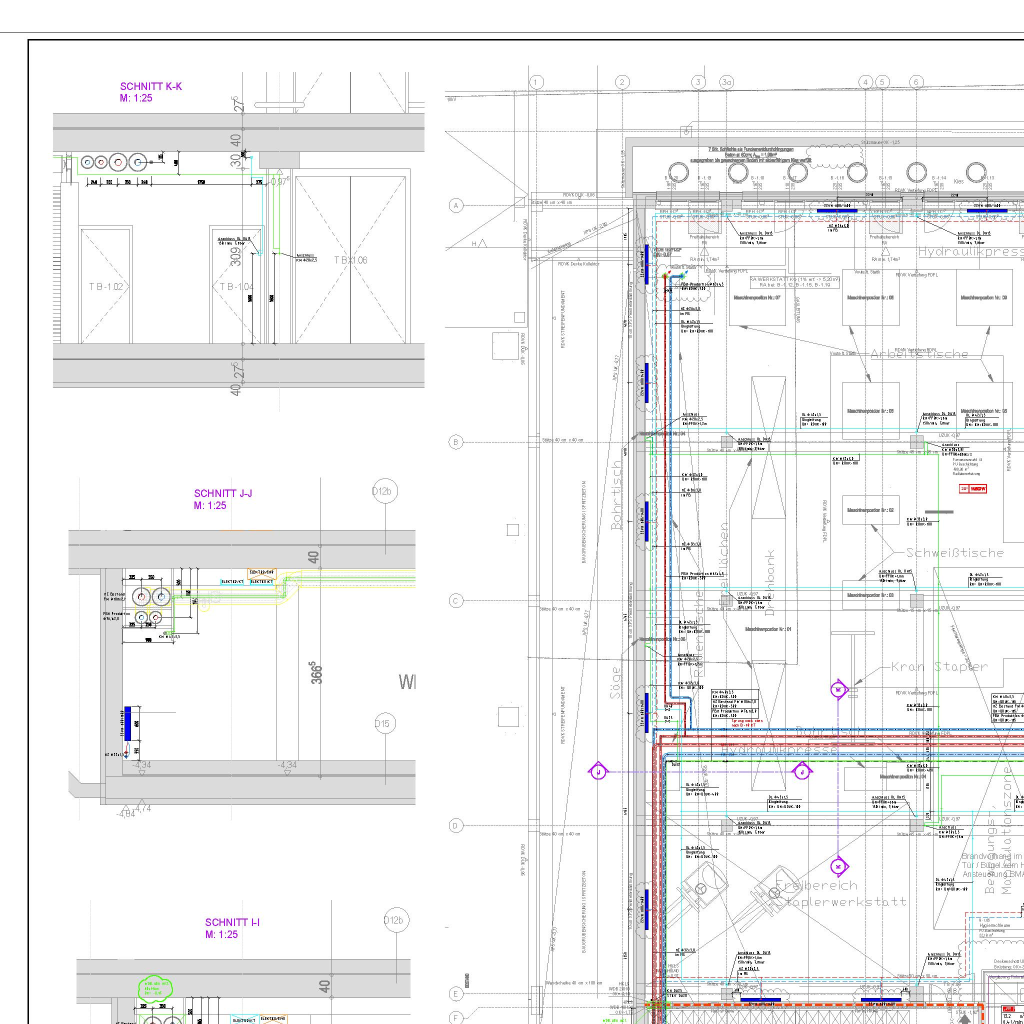Click grid axis bubble 3a
The width and height of the screenshot is (1024, 1024).
(727, 82)
